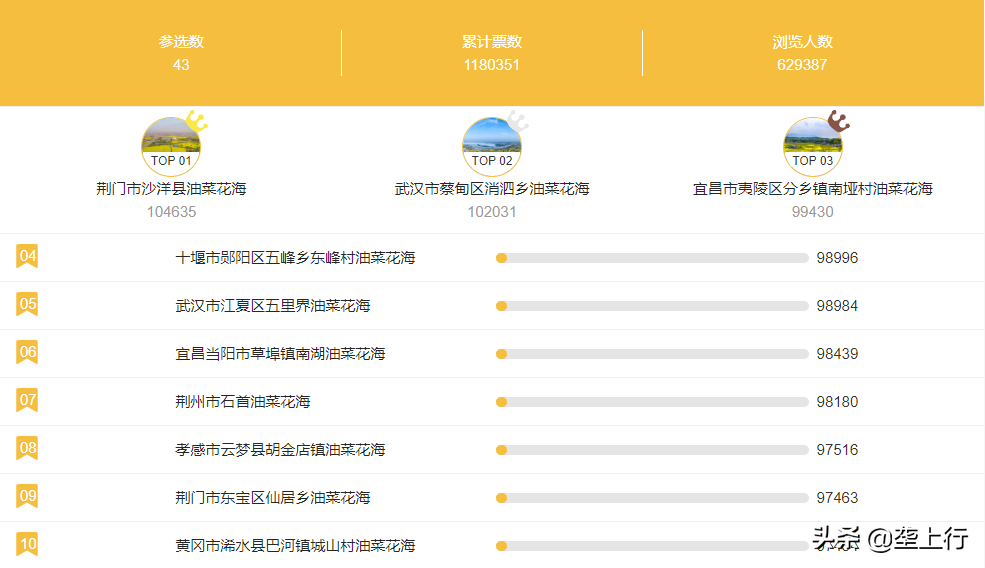Open 宜昌当阳市草埠镇南湖油菜花海 entry
Image resolution: width=985 pixels, height=568 pixels.
click(280, 354)
